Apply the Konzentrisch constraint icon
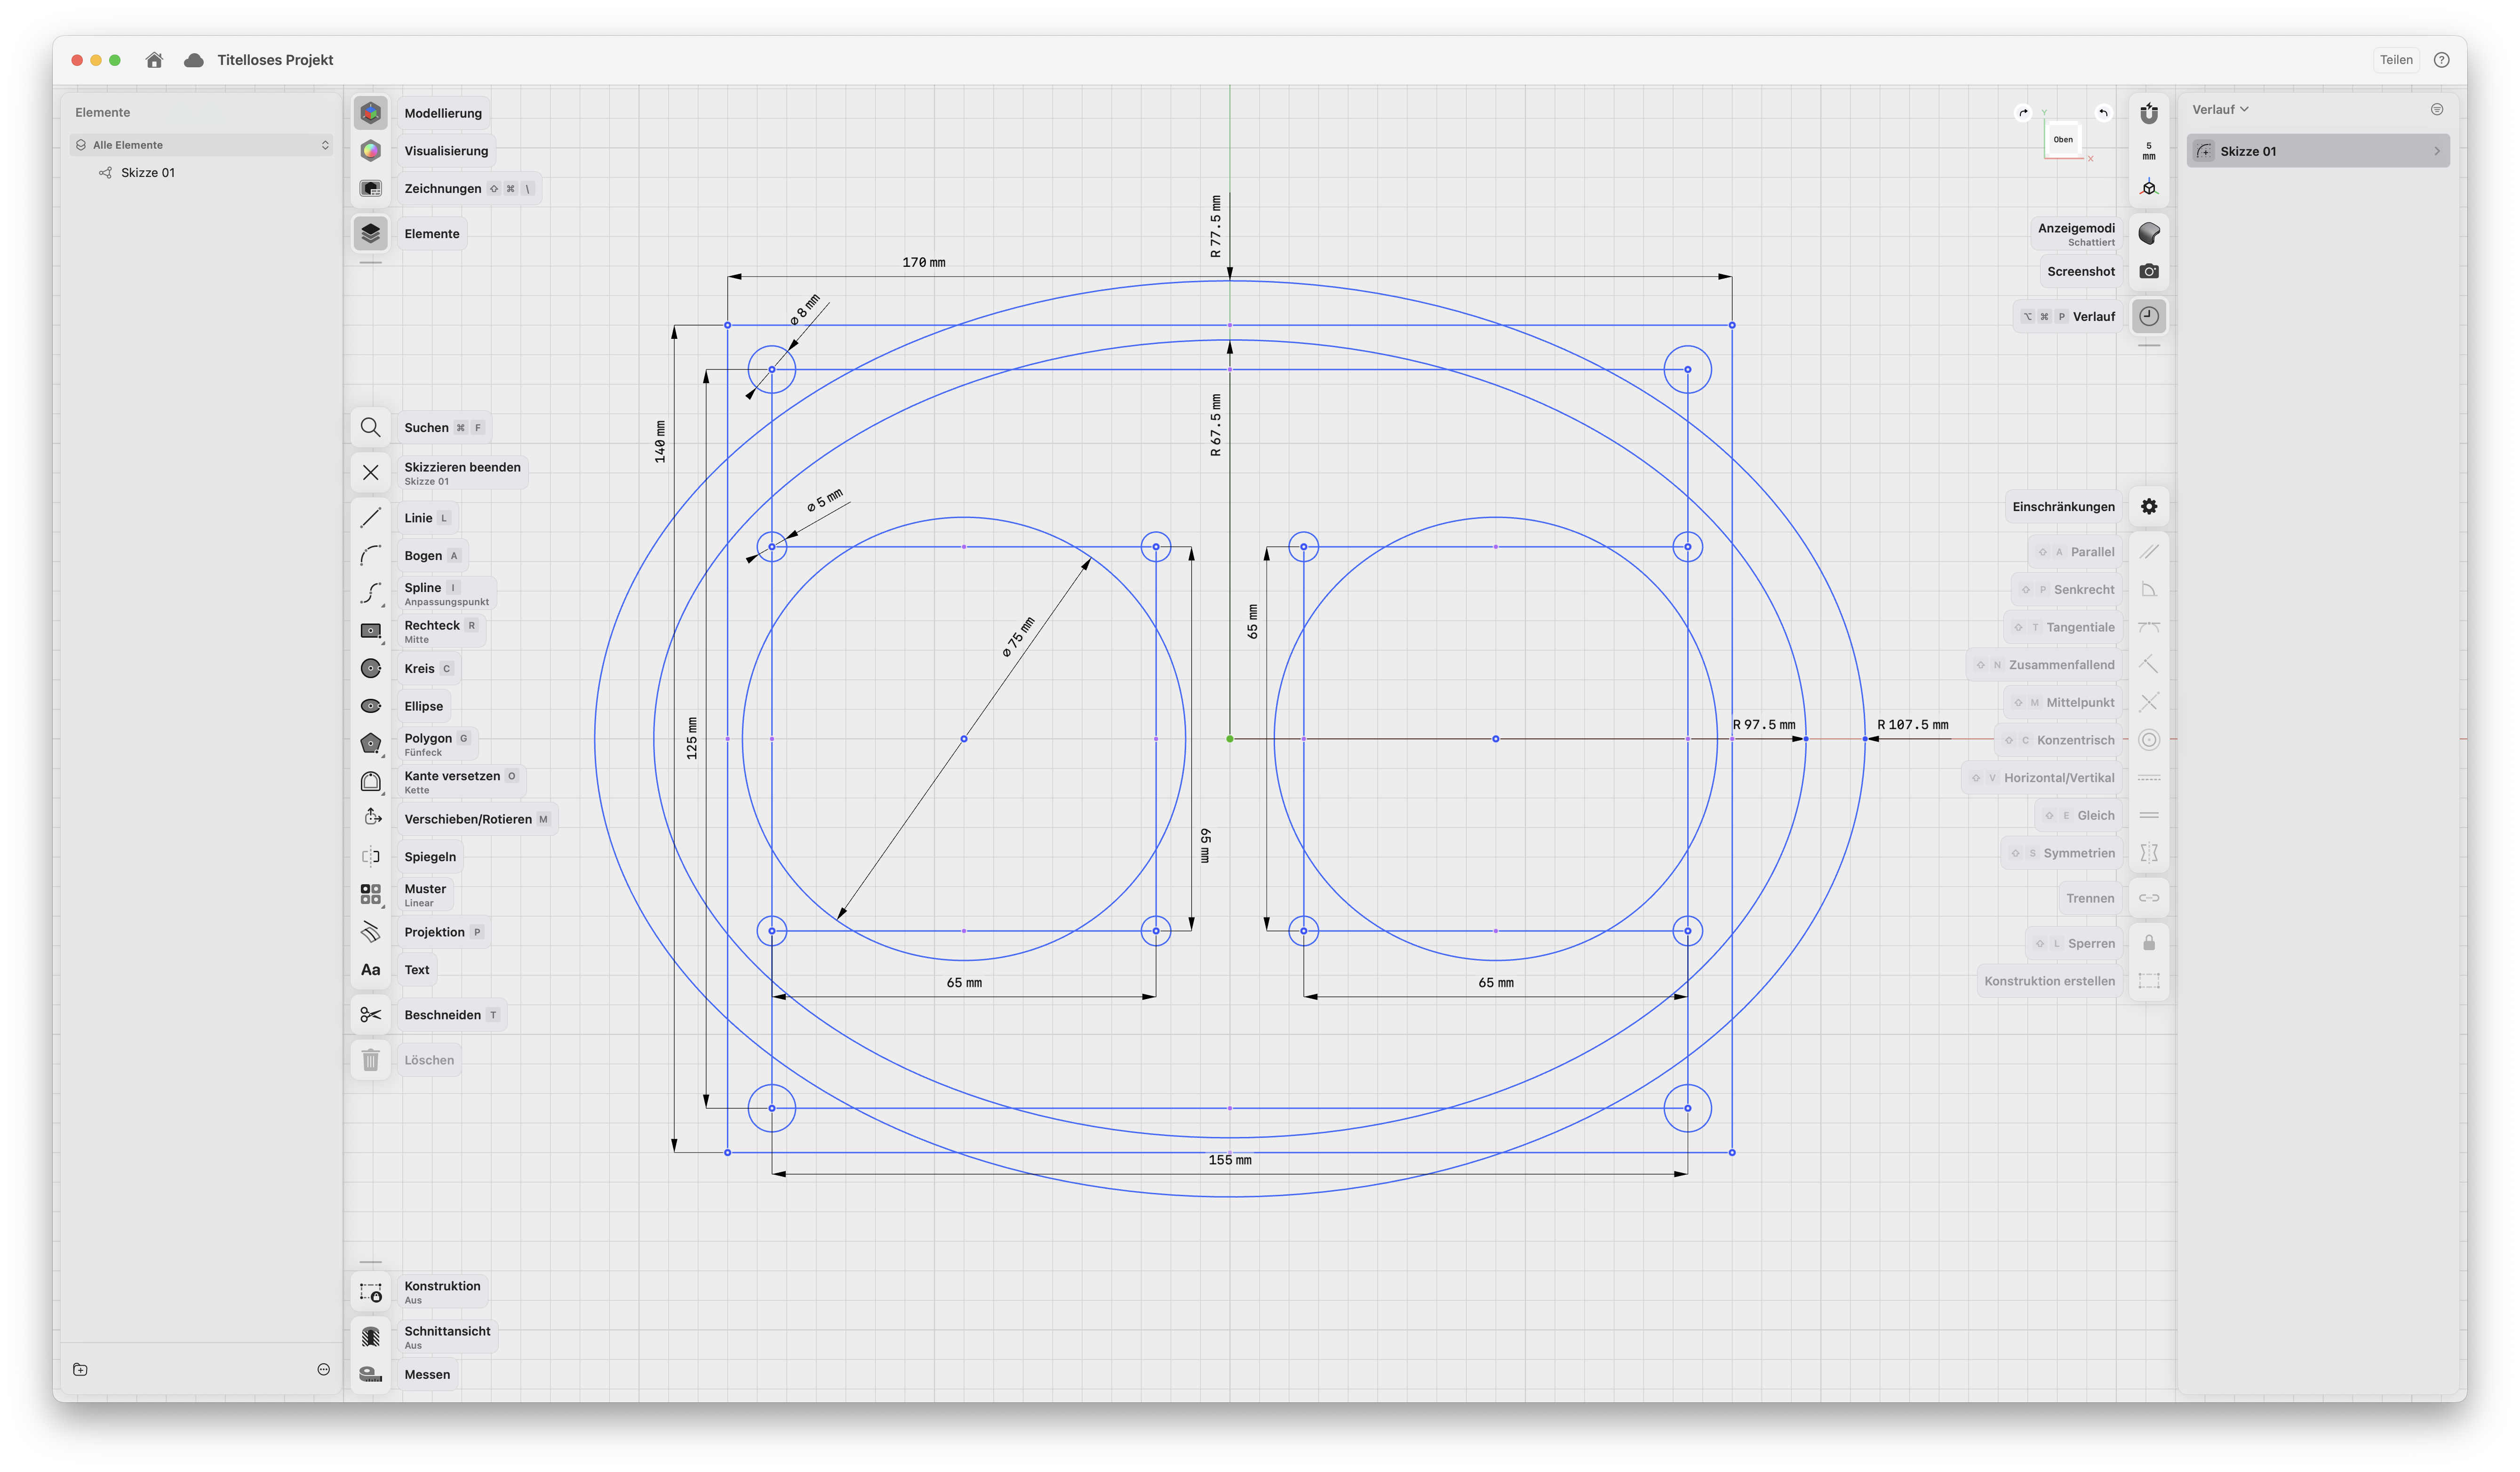The width and height of the screenshot is (2520, 1472). coord(2148,740)
